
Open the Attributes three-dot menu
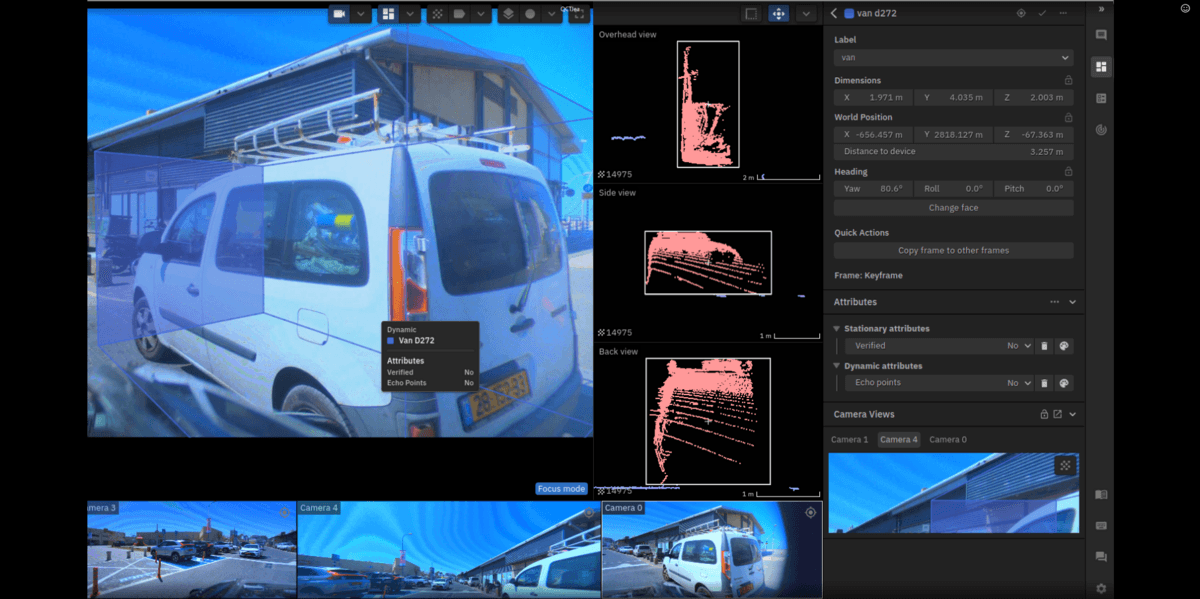(1054, 302)
